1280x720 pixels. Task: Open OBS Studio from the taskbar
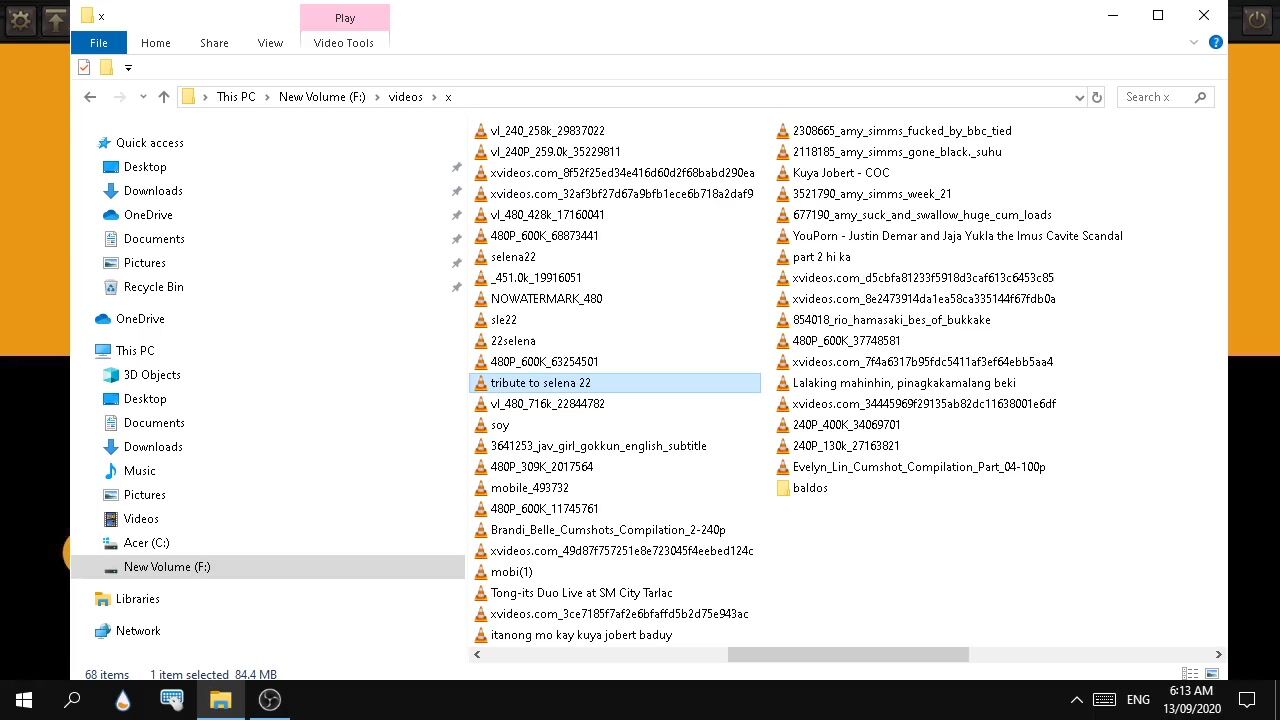(x=270, y=700)
